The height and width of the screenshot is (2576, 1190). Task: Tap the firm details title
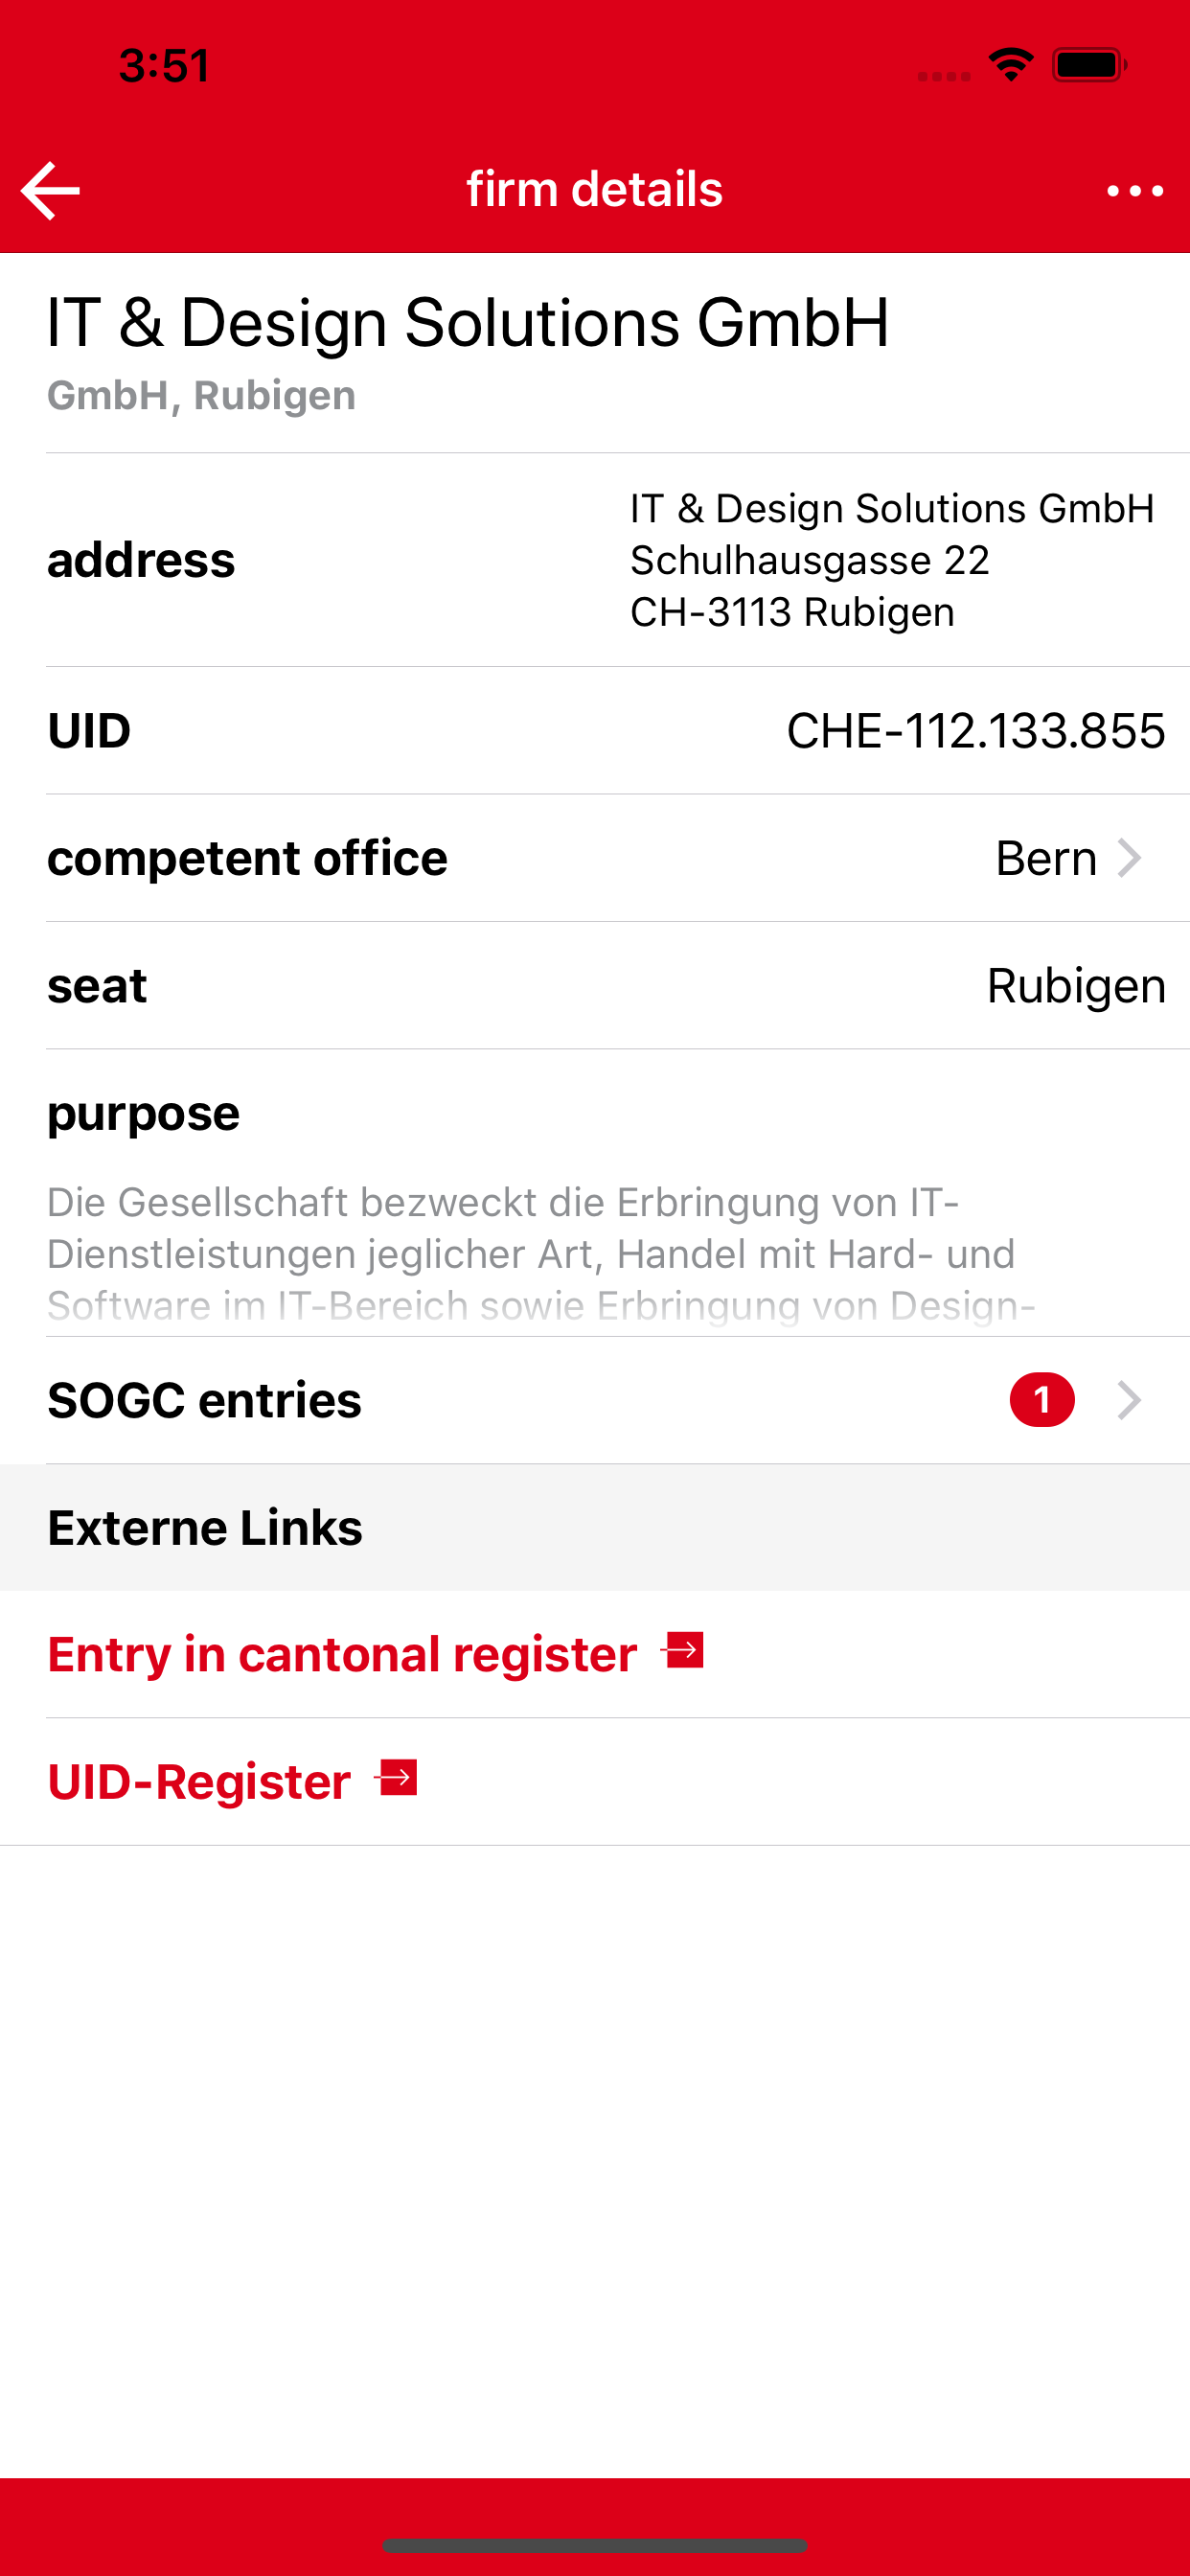pos(594,190)
